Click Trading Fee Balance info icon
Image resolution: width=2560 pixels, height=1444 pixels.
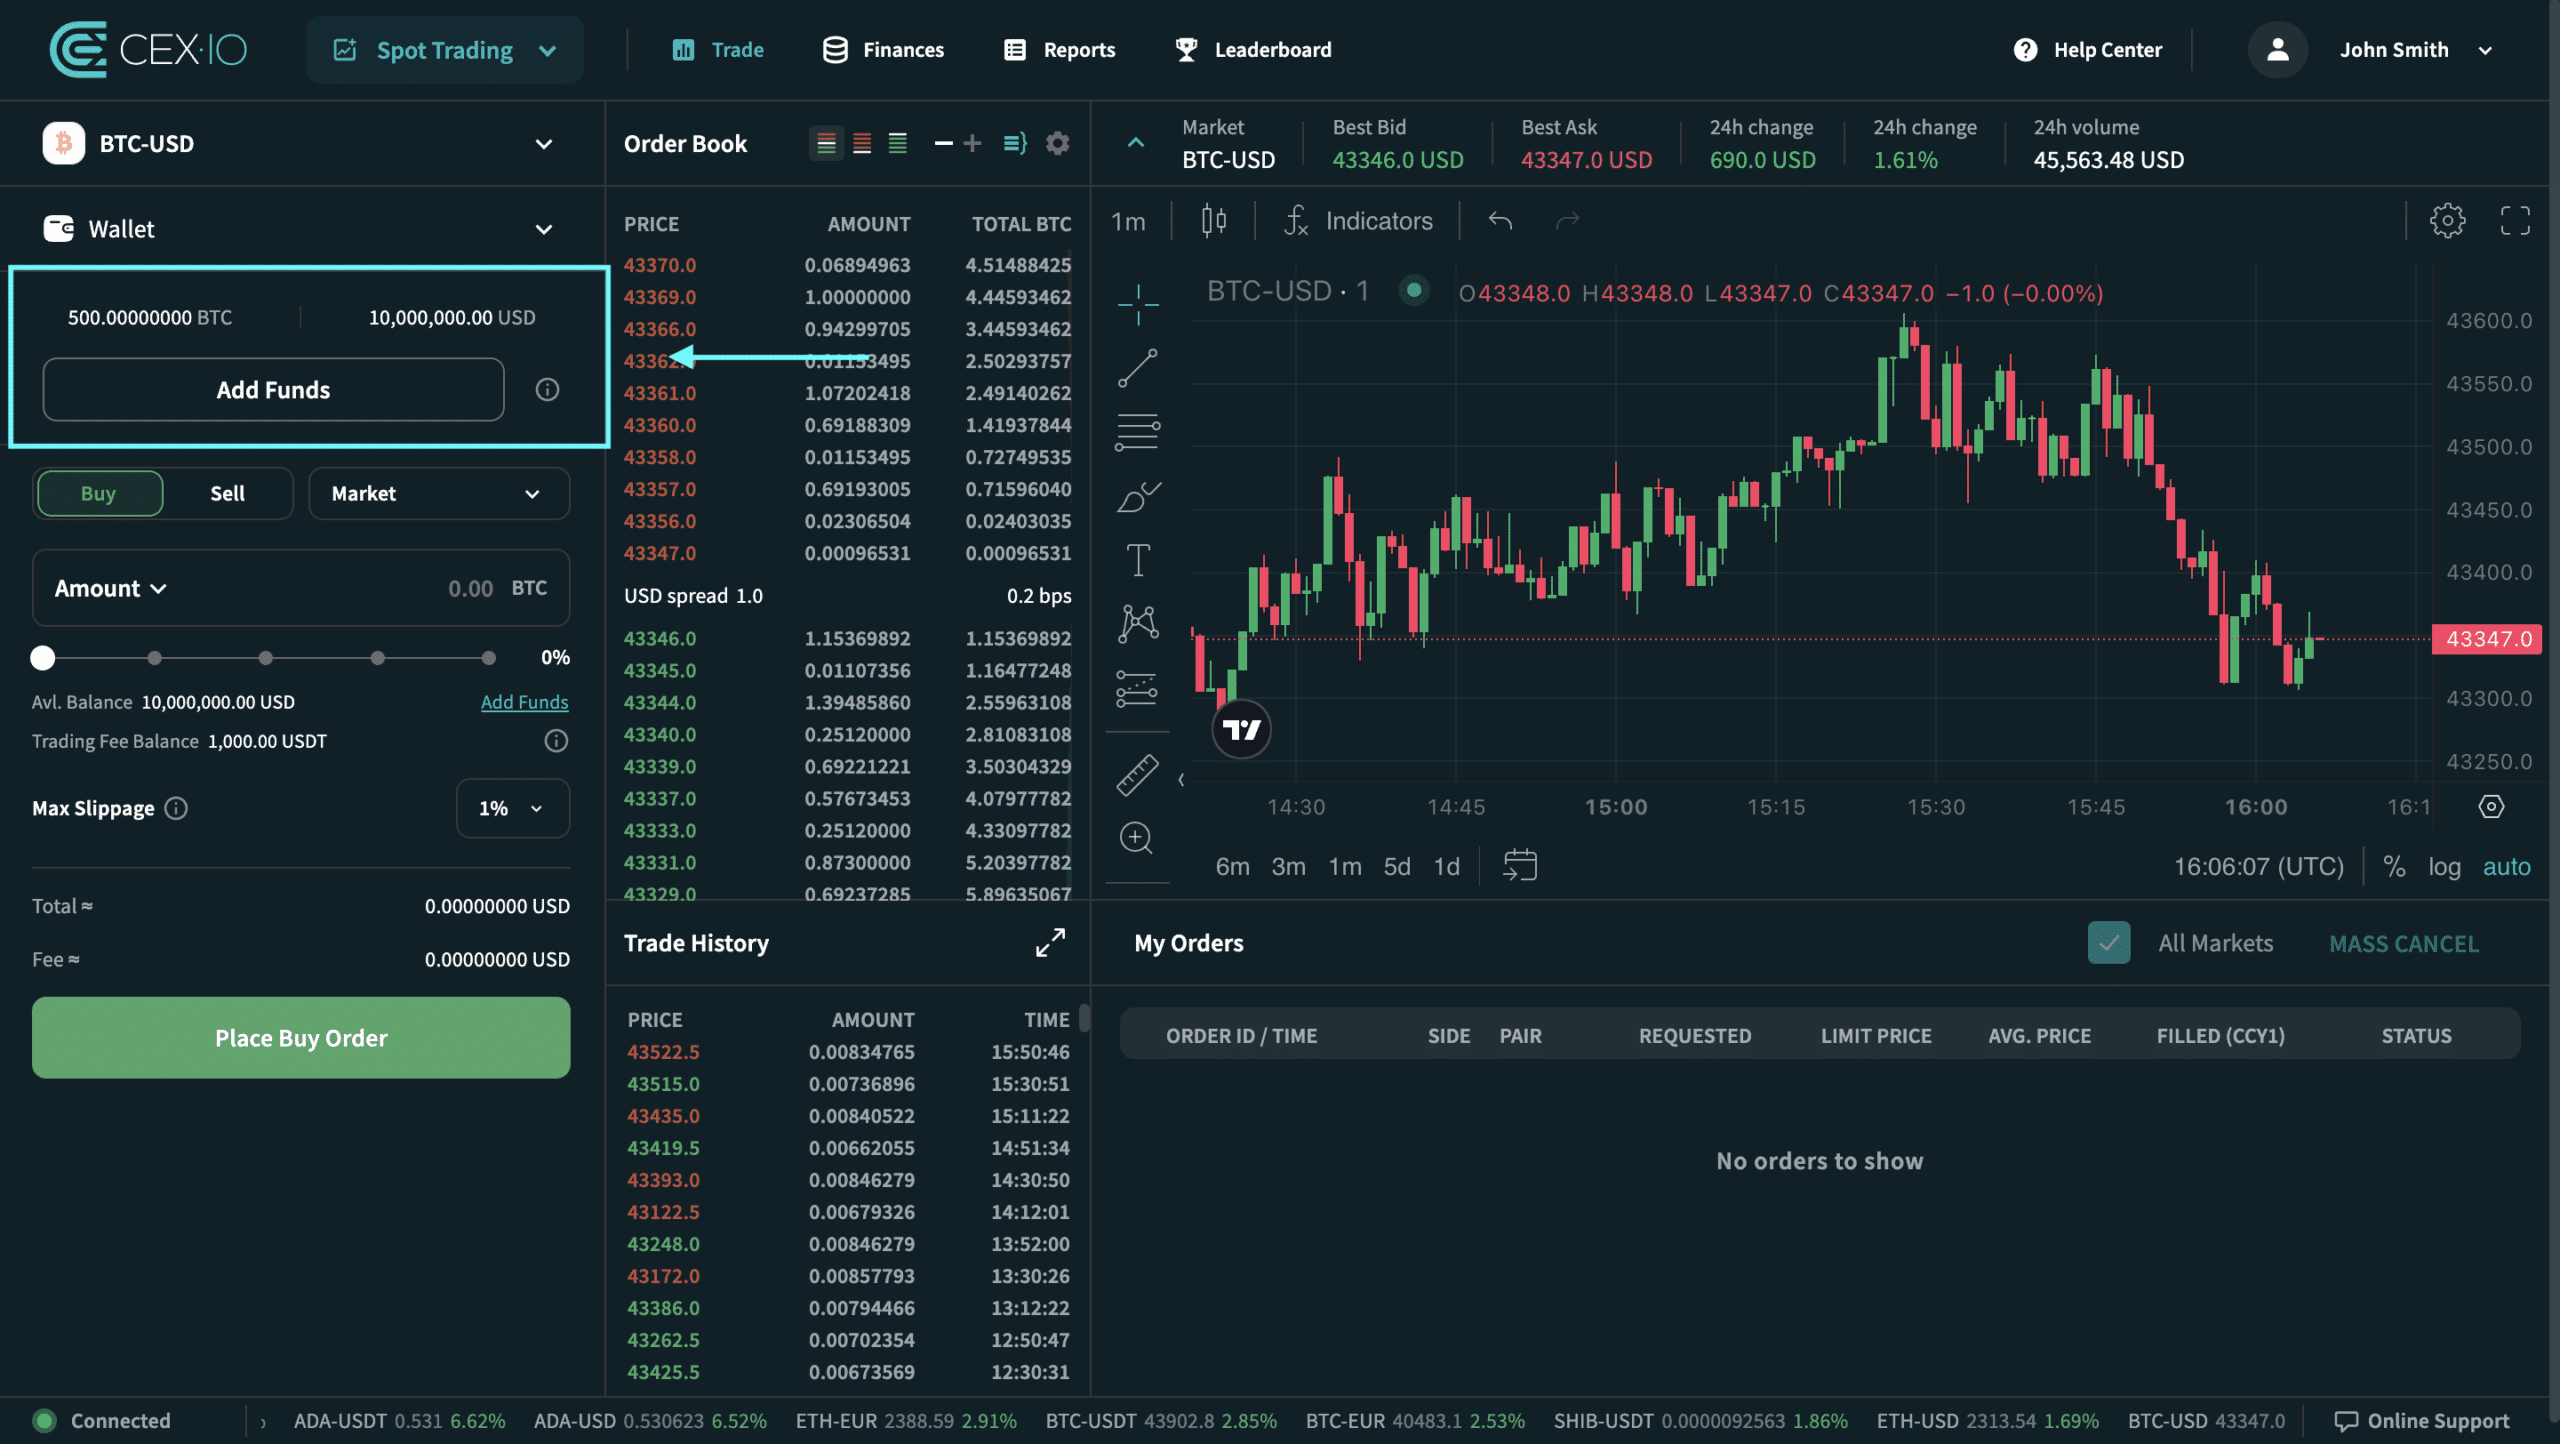(556, 741)
